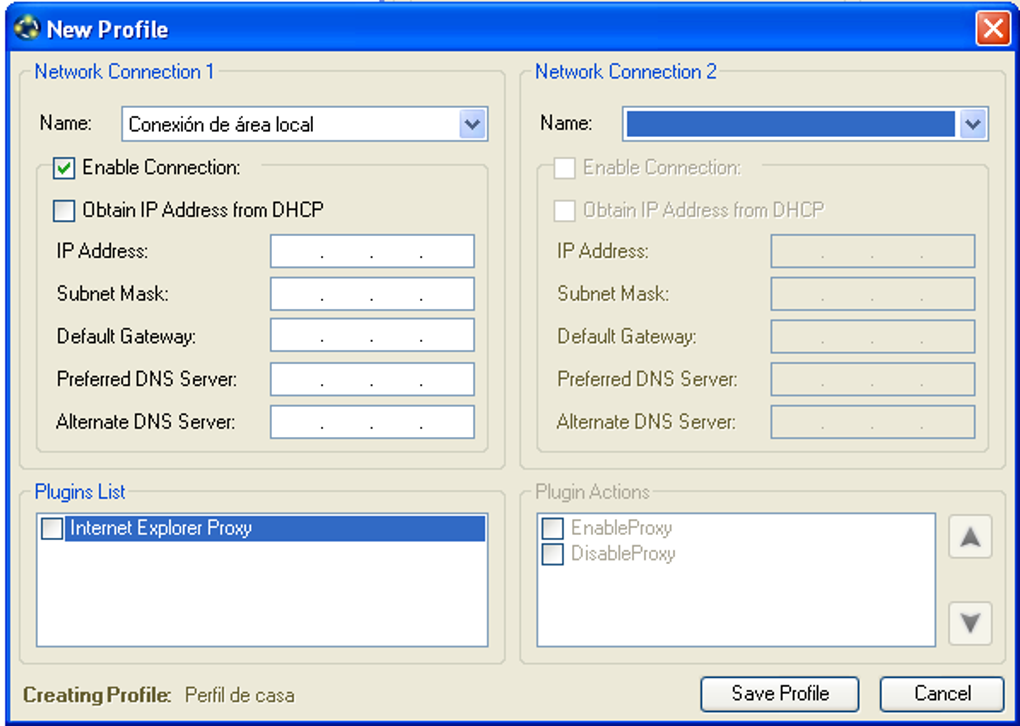Screen dimensions: 1020x726
Task: Click inside the Preferred DNS Server field
Action: coord(371,378)
